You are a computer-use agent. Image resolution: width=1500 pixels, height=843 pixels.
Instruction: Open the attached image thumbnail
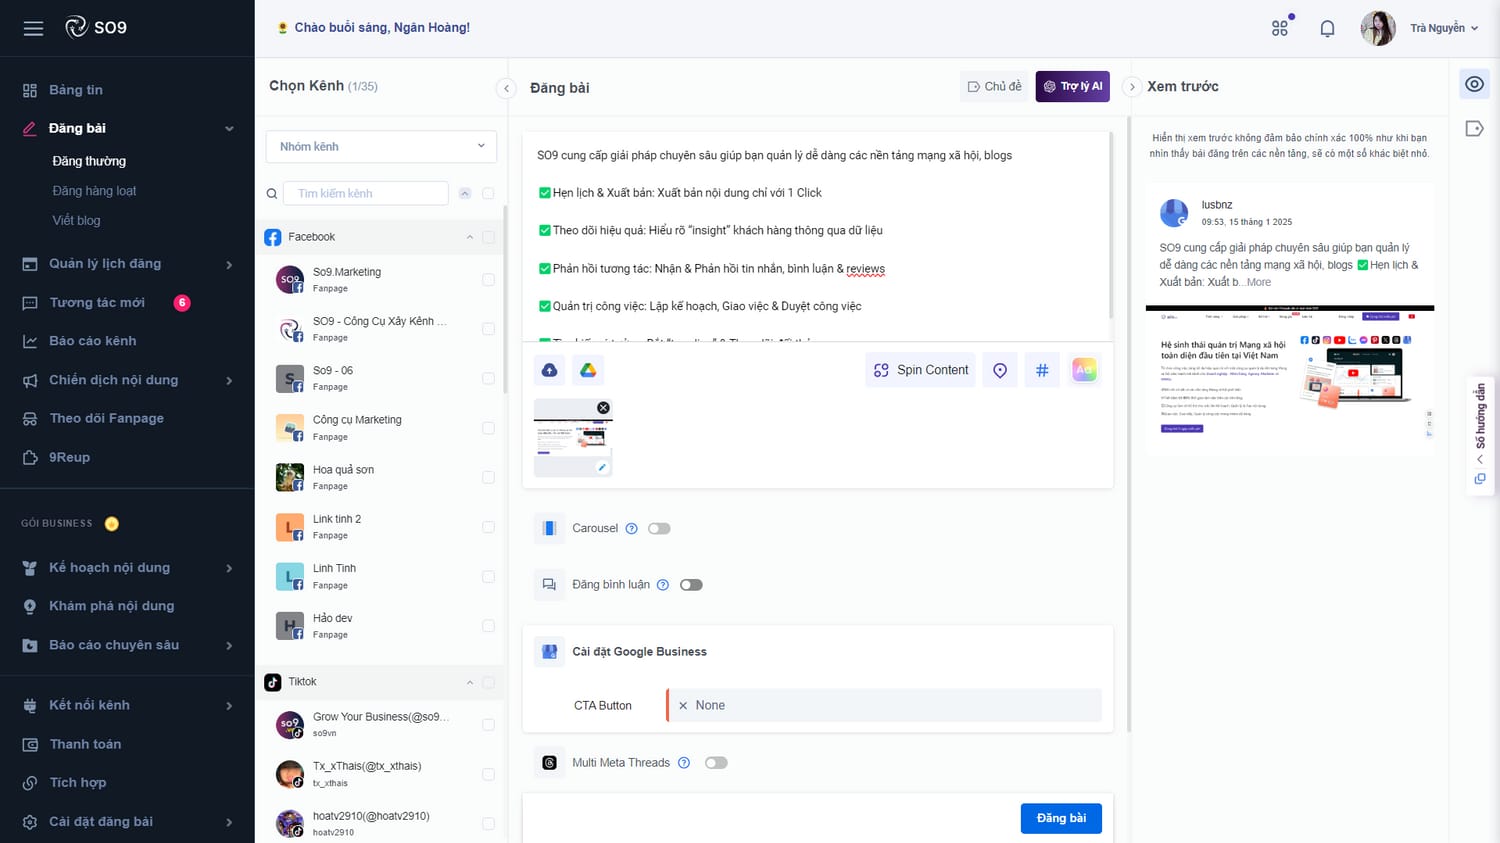[x=572, y=437]
